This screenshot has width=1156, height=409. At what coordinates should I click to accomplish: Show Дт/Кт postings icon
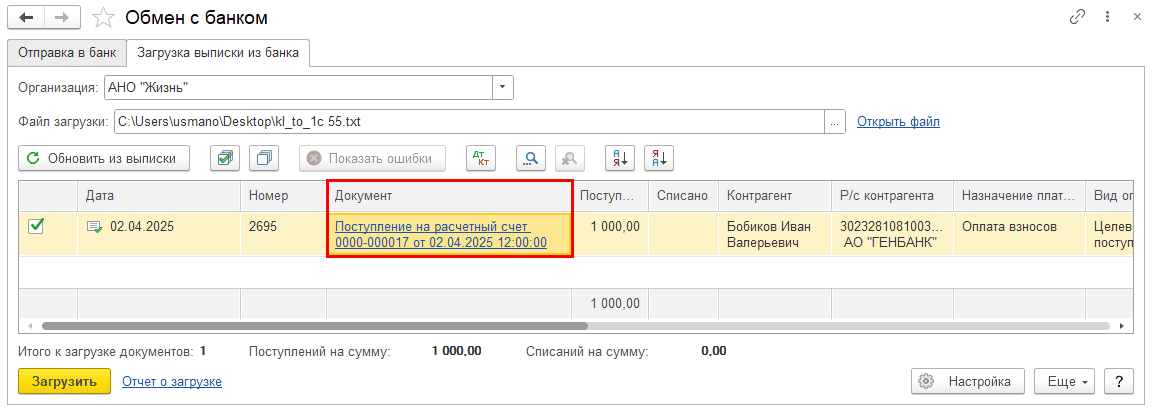[x=481, y=158]
